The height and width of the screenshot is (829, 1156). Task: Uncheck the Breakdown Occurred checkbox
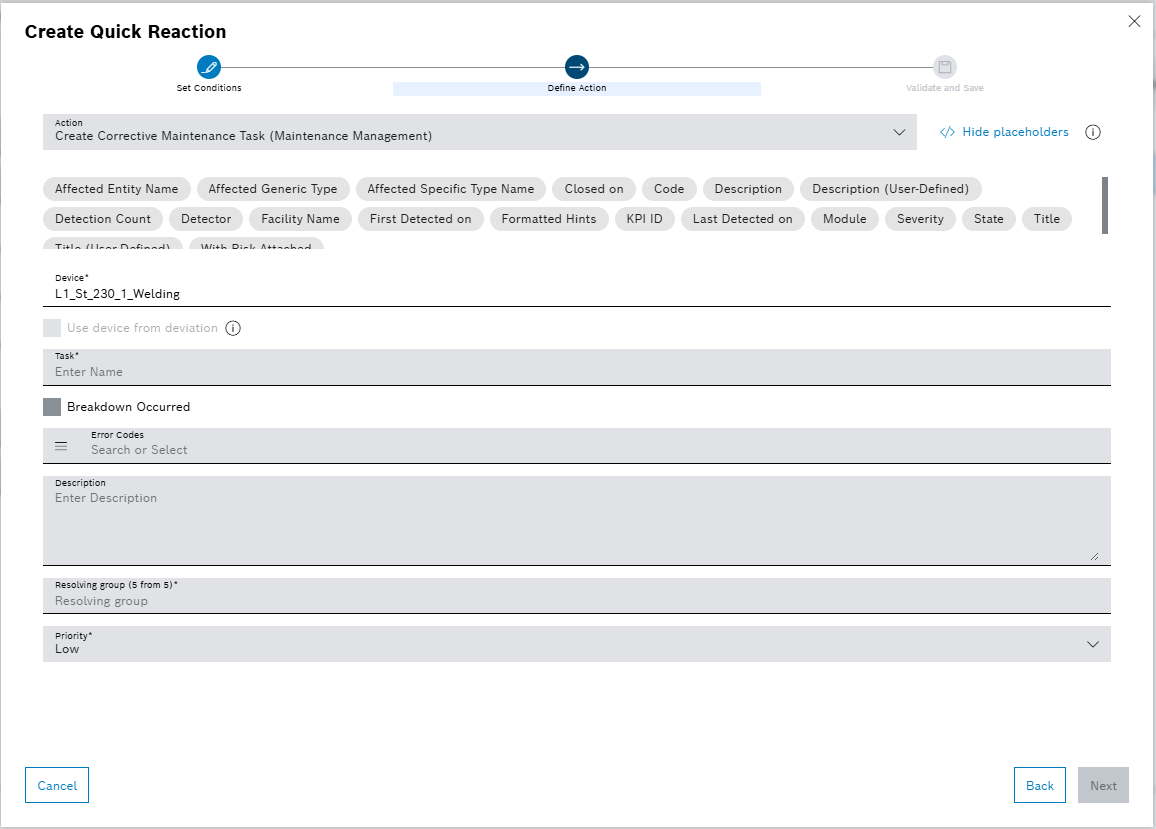tap(52, 406)
